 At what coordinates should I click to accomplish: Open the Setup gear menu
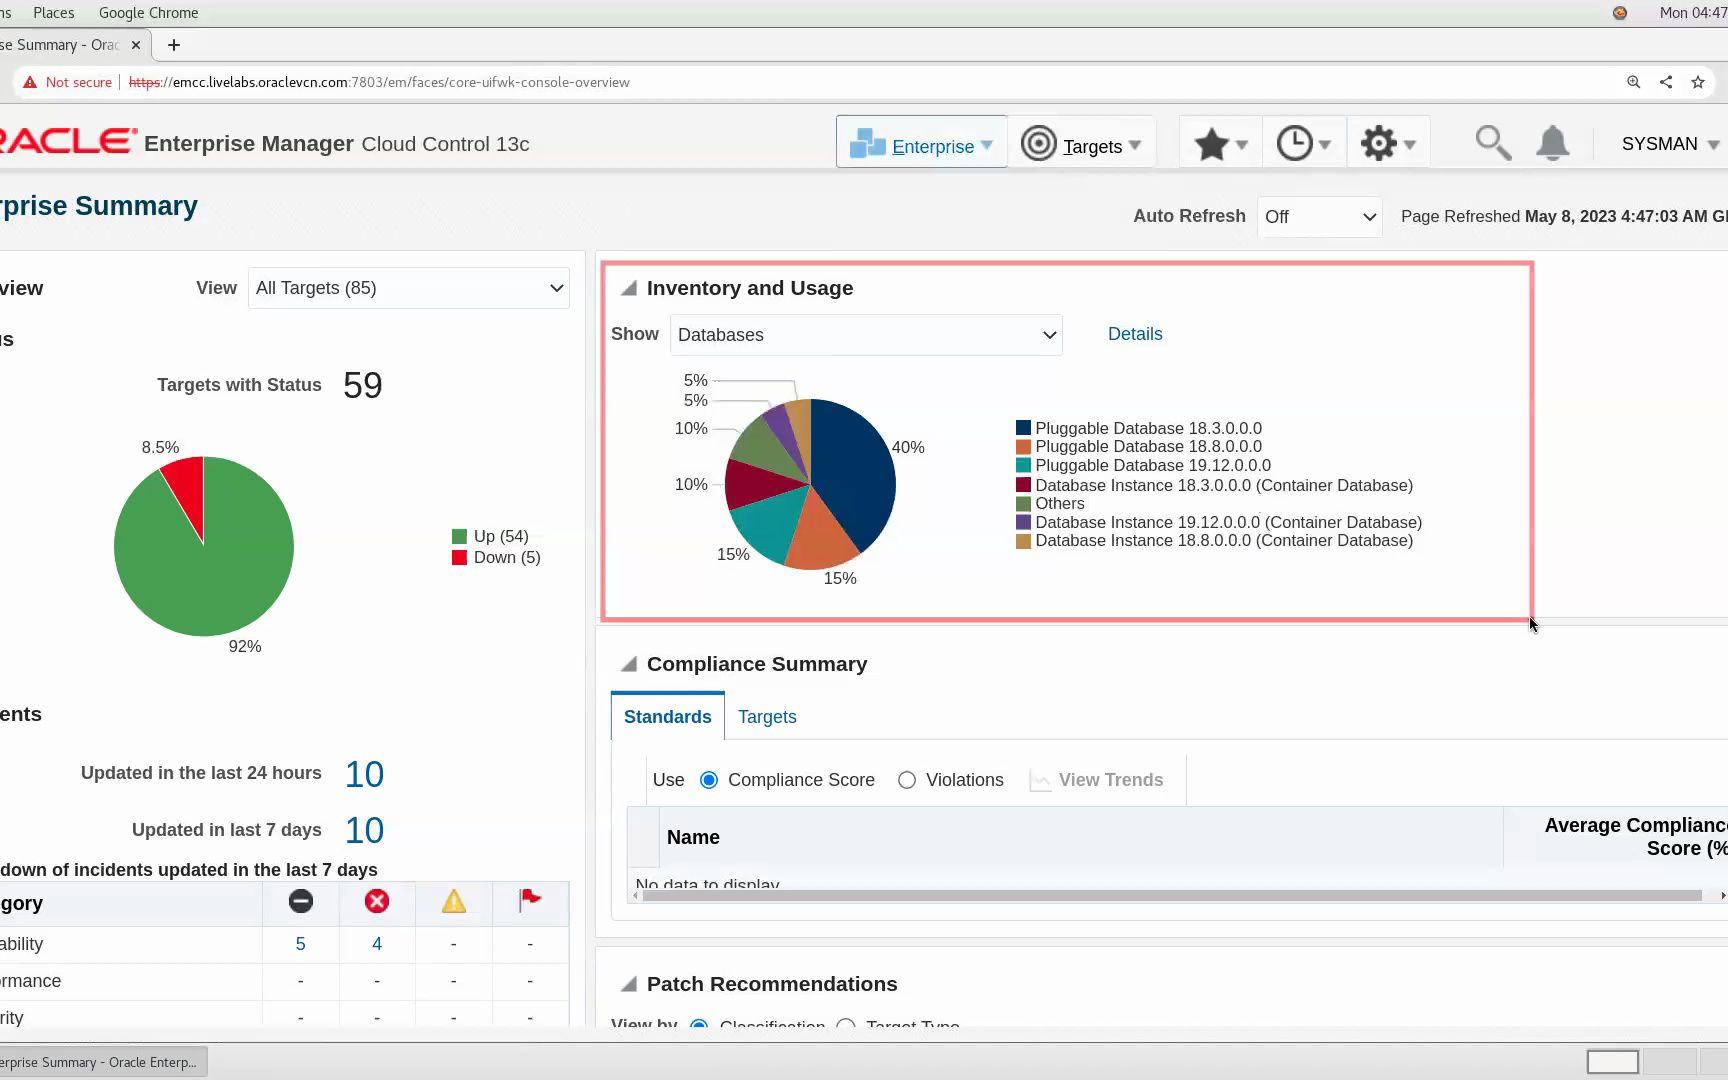tap(1388, 144)
